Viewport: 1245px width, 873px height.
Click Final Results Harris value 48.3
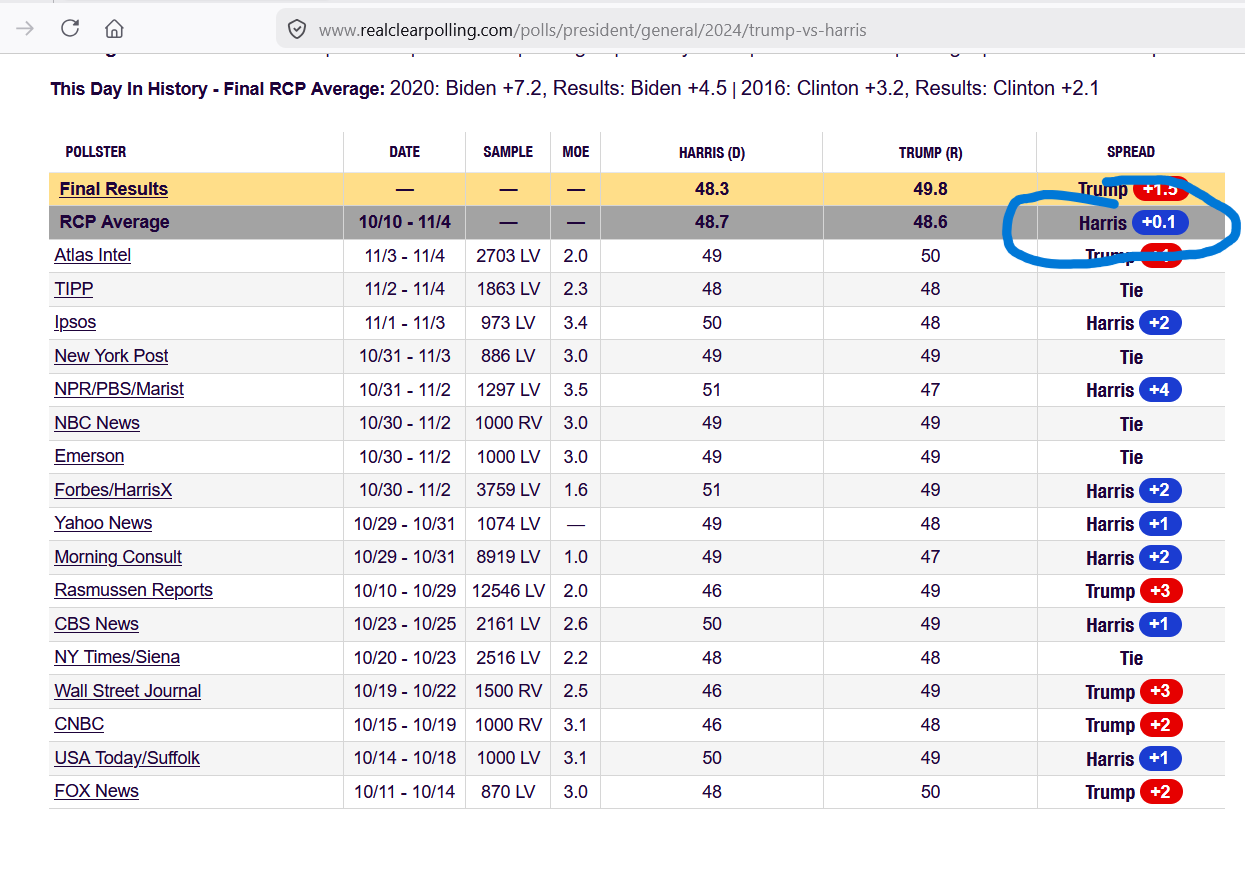point(712,189)
